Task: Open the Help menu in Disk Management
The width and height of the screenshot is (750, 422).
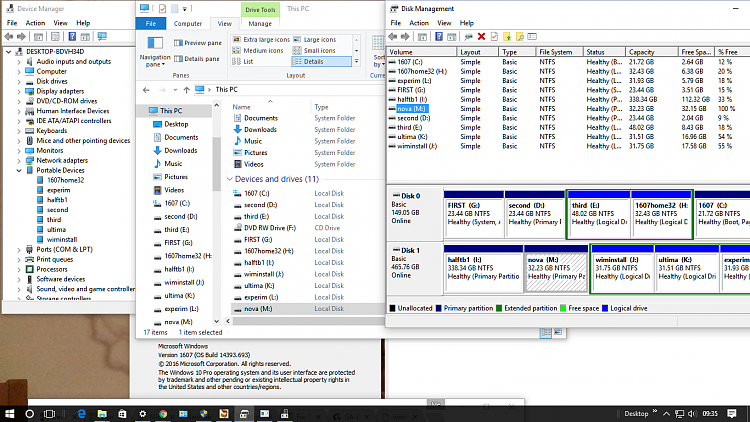Action: click(466, 23)
